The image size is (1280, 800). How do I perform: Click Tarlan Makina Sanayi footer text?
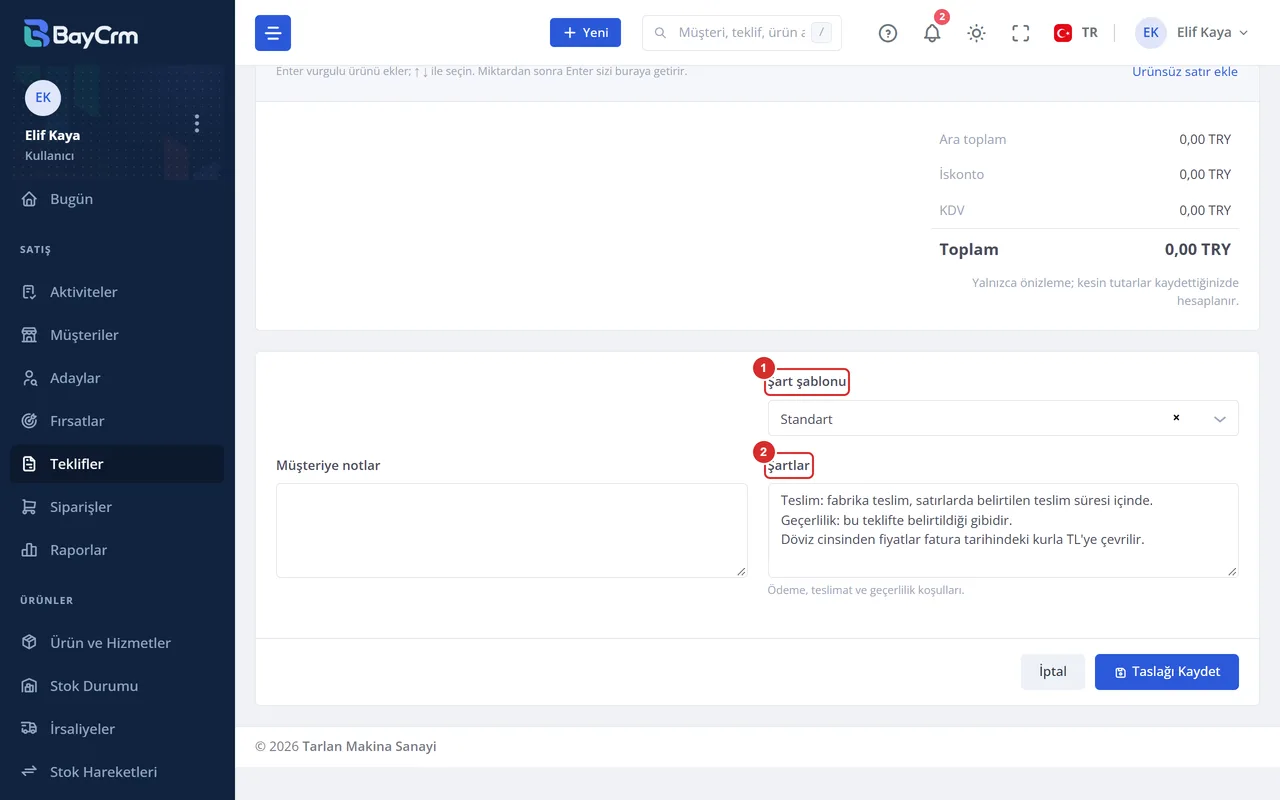click(369, 746)
